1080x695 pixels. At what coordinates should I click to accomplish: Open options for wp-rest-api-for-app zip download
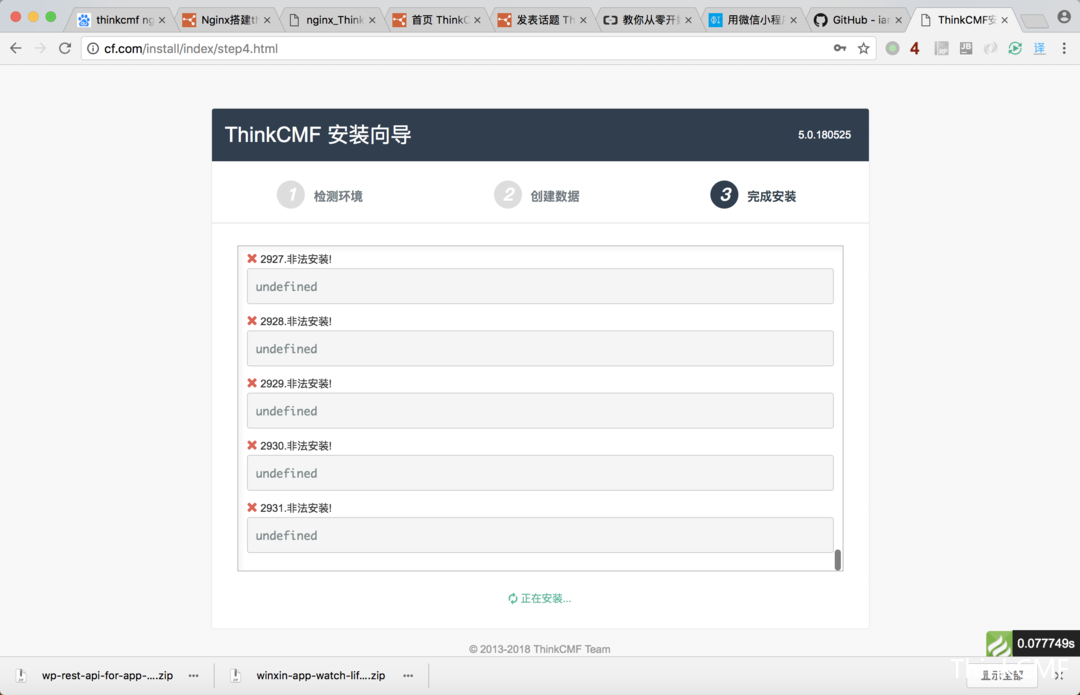tap(194, 676)
